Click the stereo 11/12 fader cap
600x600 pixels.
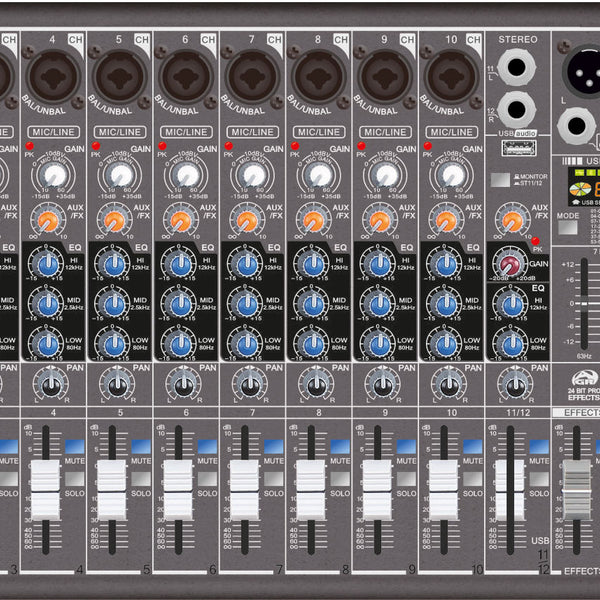[x=510, y=490]
